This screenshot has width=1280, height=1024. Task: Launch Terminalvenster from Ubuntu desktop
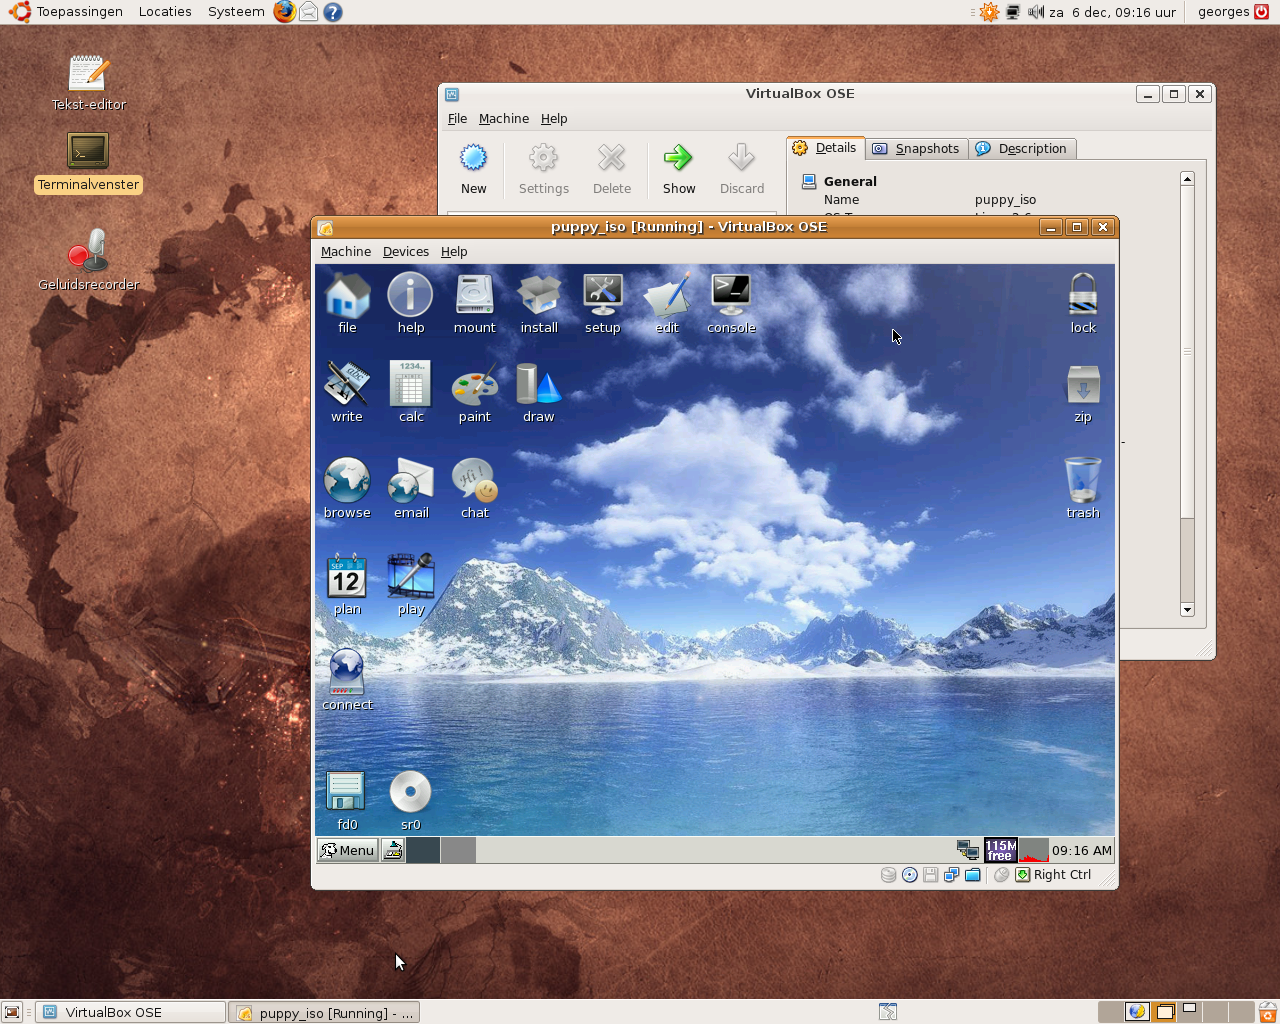tap(88, 152)
